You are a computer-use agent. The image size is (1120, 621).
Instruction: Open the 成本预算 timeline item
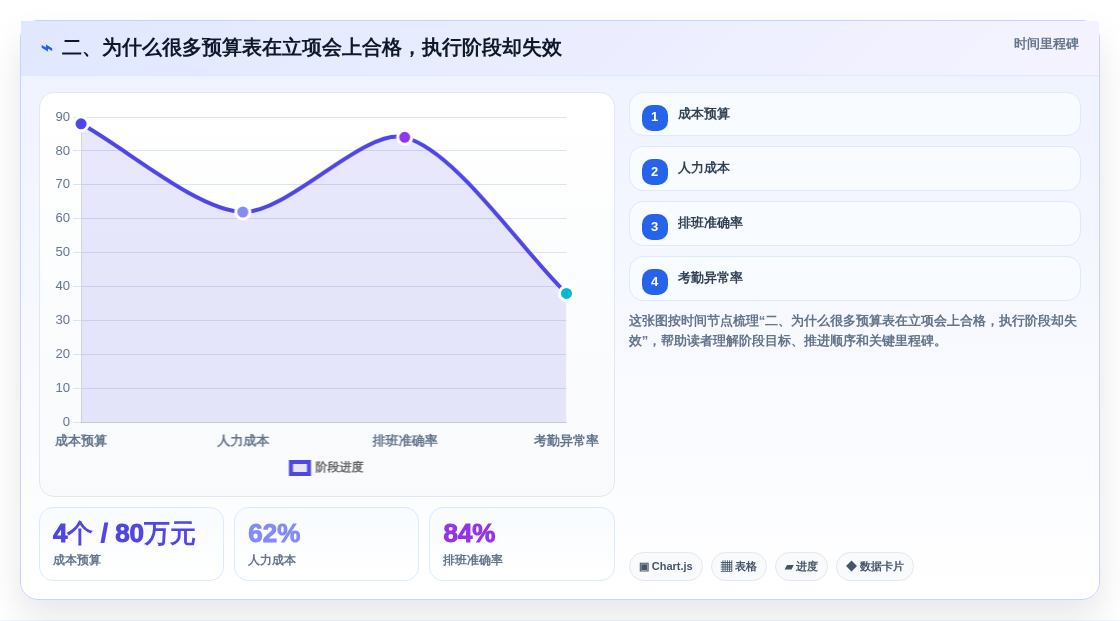854,114
